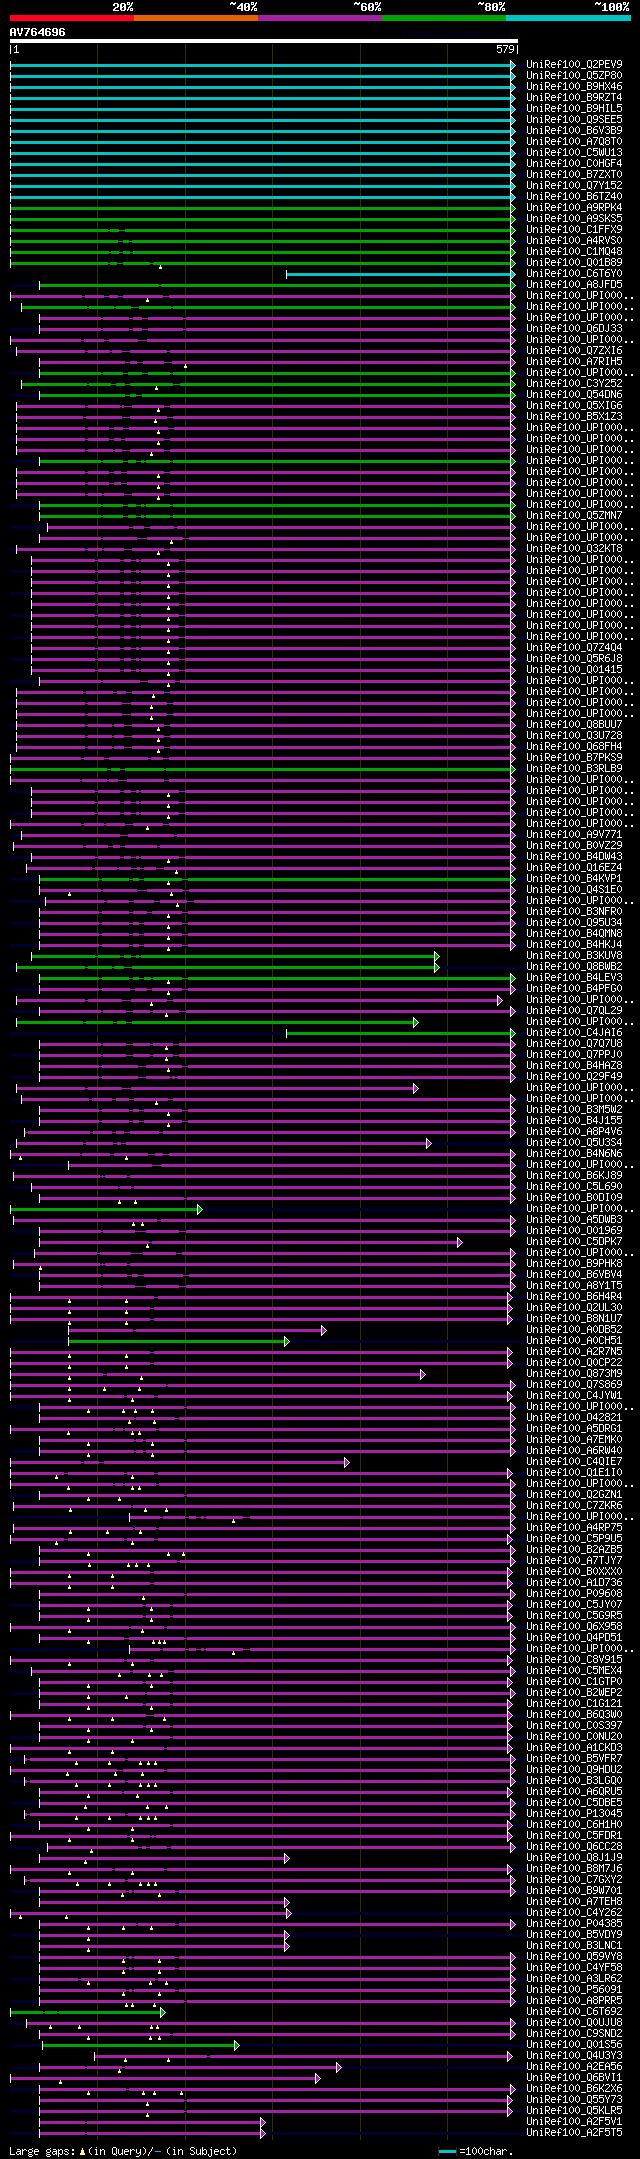
Task: Click the red ~20% identity legend bar
Action: 72,17
